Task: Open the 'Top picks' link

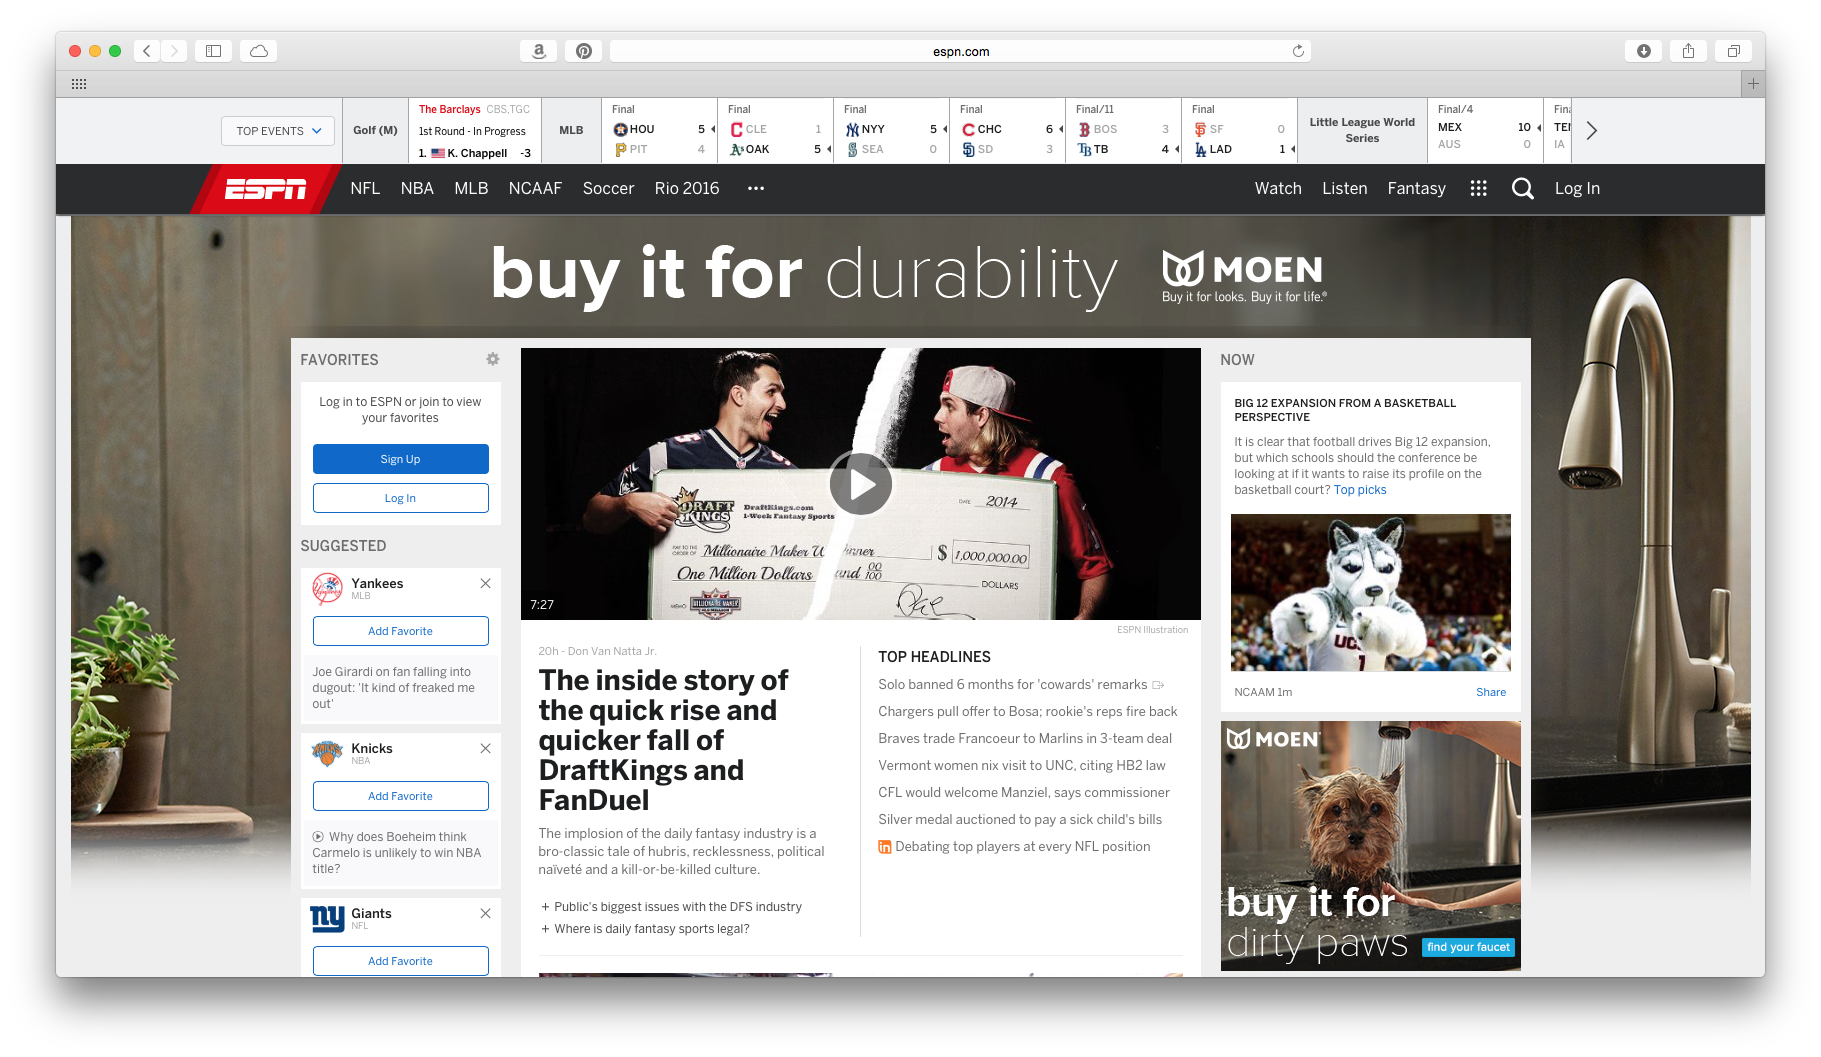Action: tap(1360, 489)
